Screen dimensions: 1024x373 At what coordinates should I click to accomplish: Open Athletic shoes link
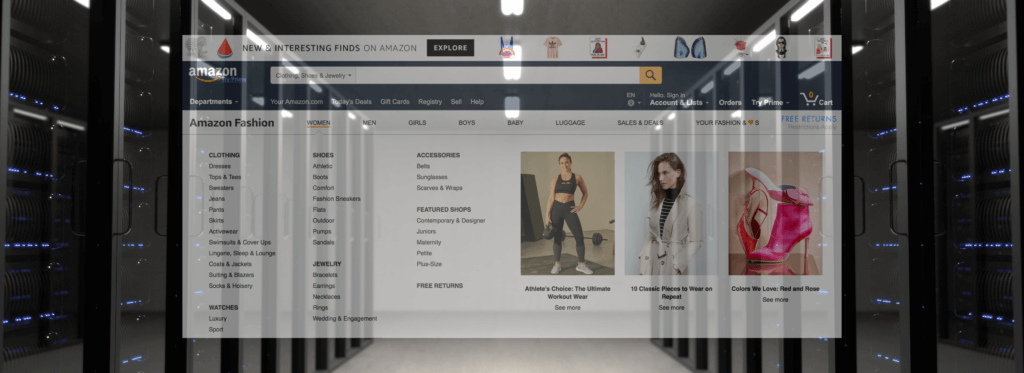pyautogui.click(x=322, y=166)
